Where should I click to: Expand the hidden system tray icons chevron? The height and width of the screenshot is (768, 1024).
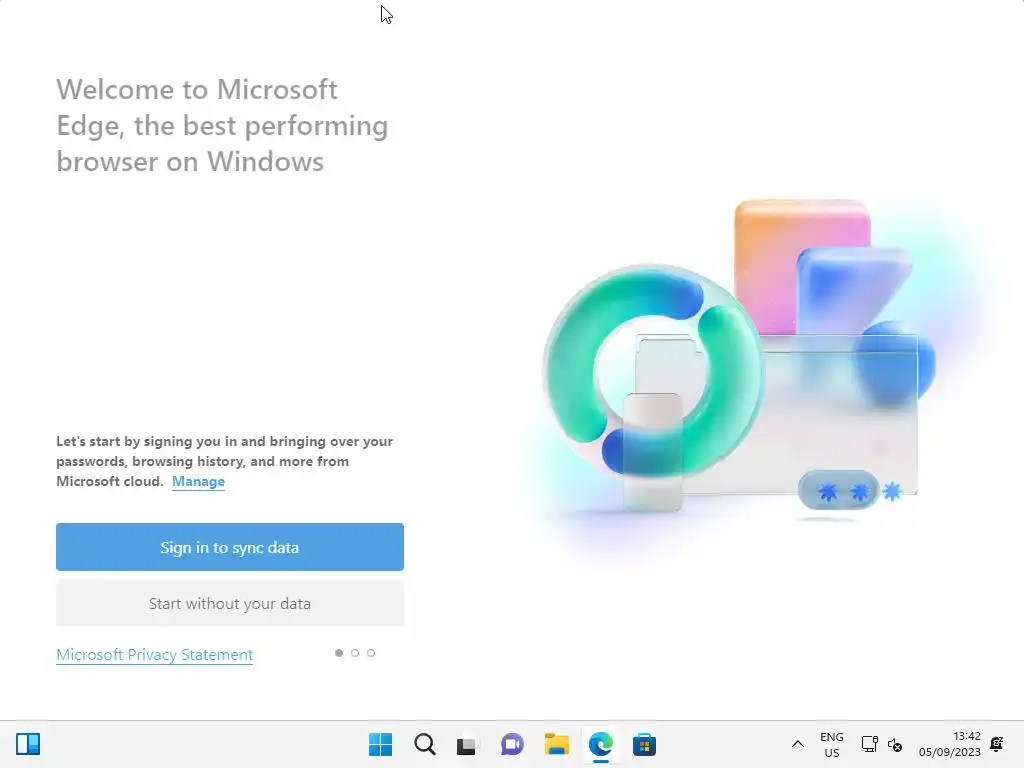797,744
